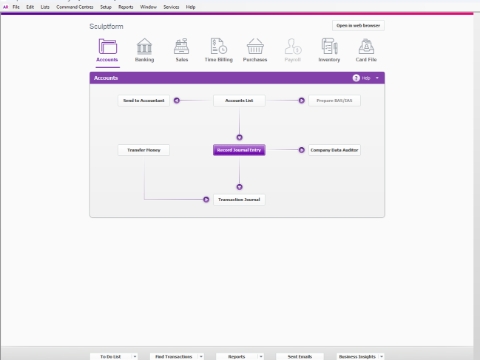Click Transfer Money button
Viewport: 480px width, 360px height.
(x=144, y=150)
